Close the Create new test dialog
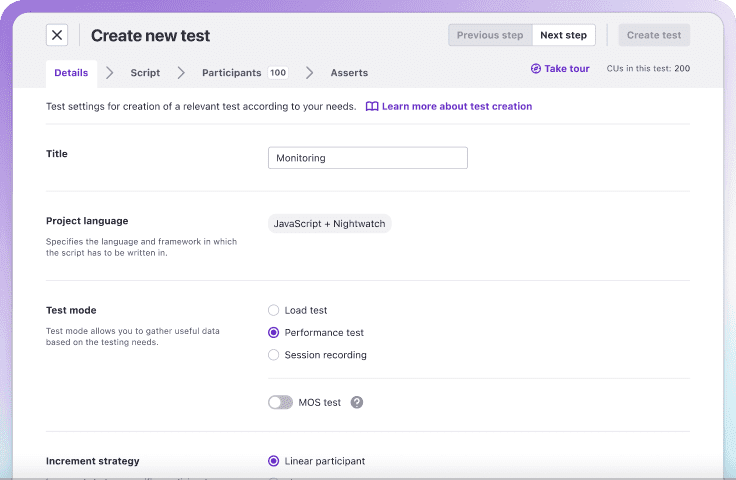Viewport: 736px width, 480px height. (57, 35)
